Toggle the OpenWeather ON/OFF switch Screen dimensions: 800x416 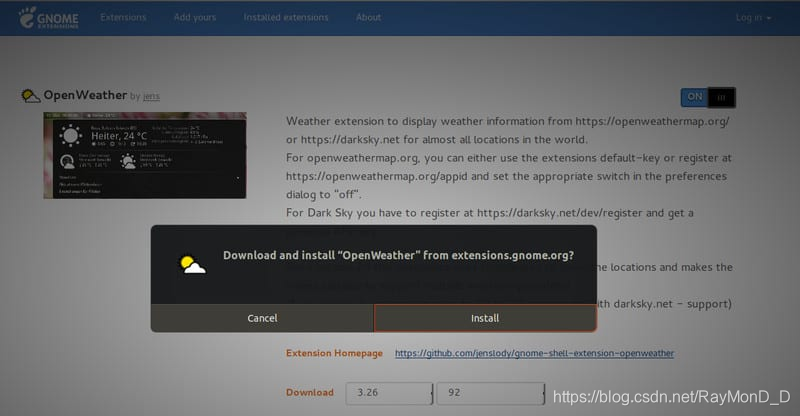(708, 97)
